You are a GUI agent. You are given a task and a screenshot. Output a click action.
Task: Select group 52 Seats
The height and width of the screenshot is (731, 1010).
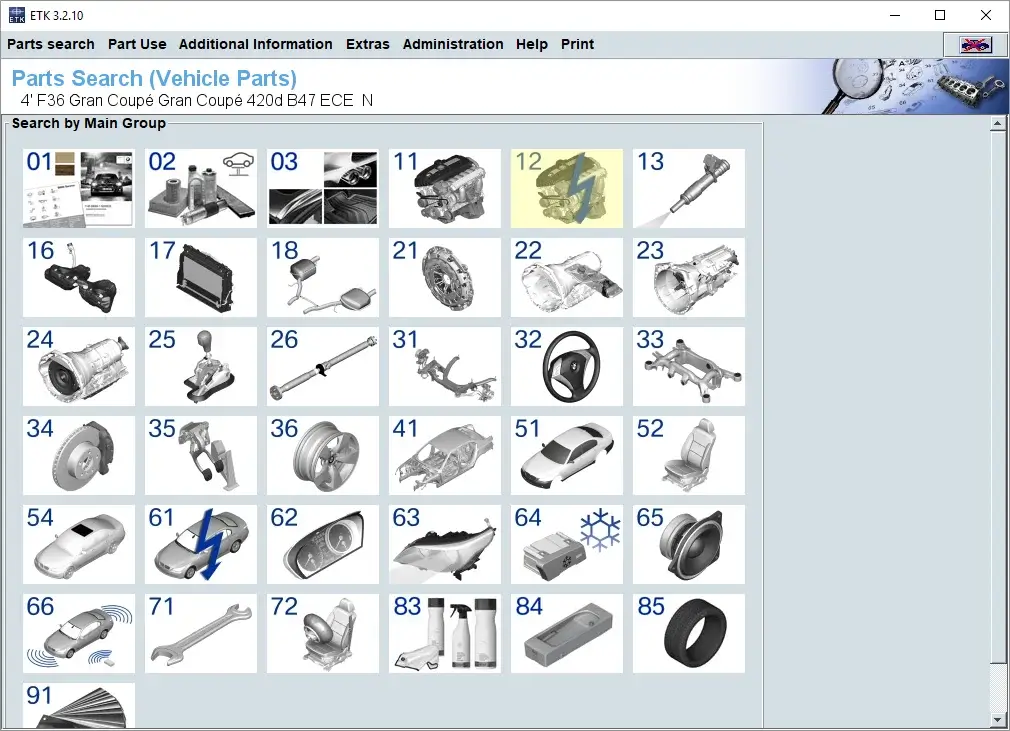pyautogui.click(x=688, y=455)
